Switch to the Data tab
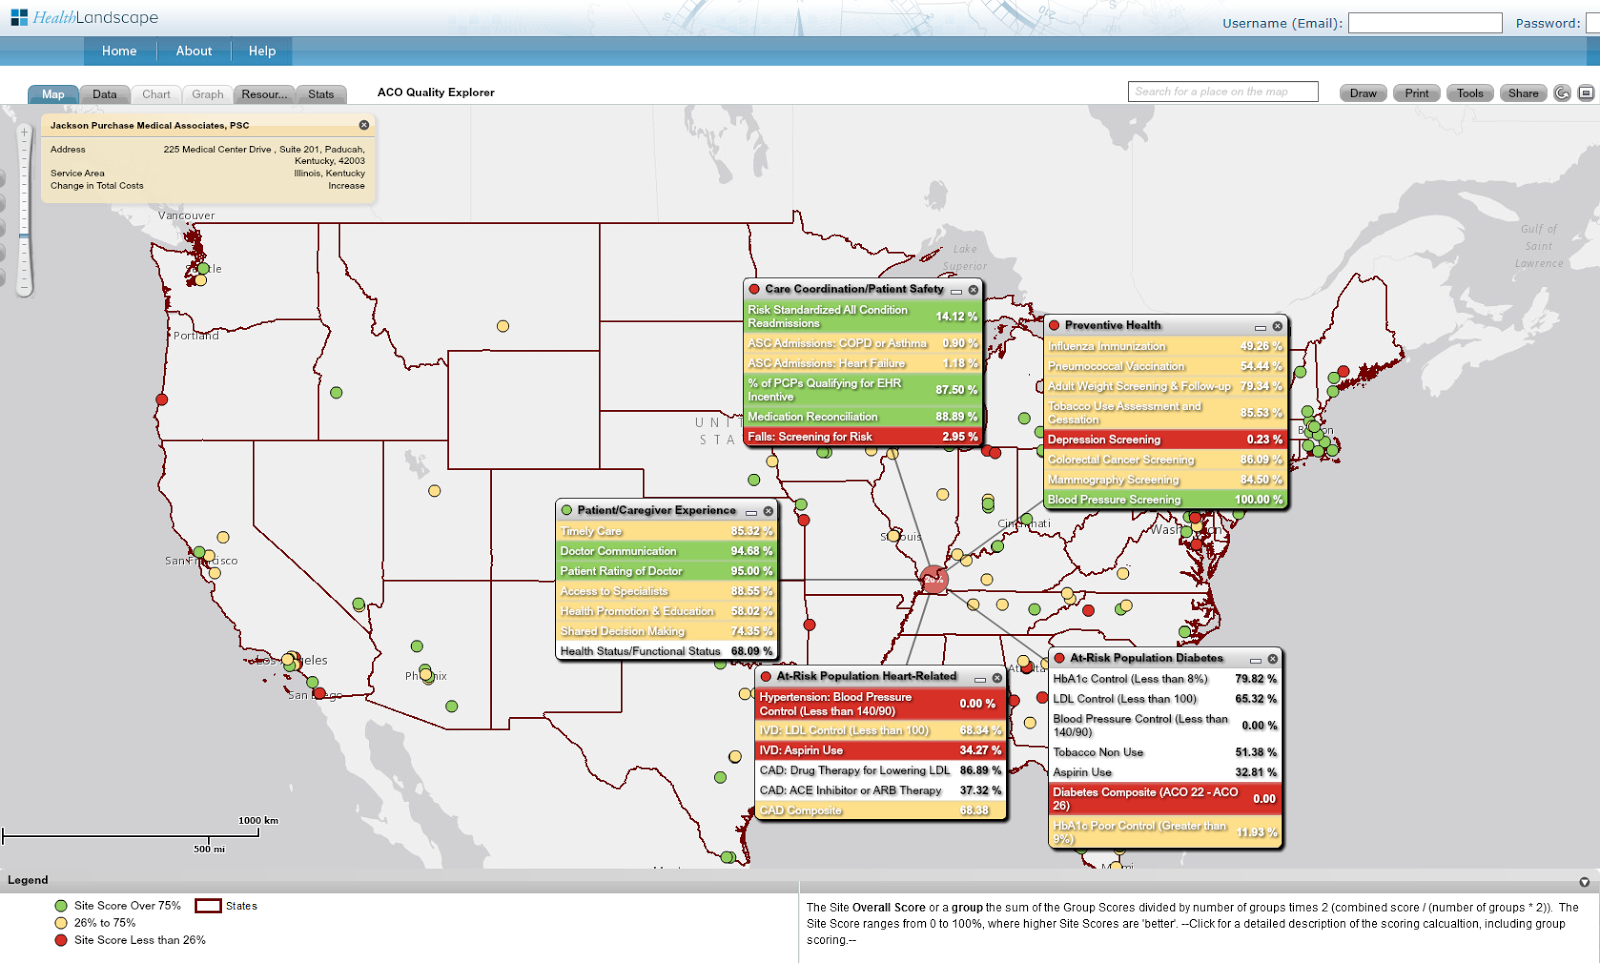Image resolution: width=1600 pixels, height=963 pixels. 105,93
